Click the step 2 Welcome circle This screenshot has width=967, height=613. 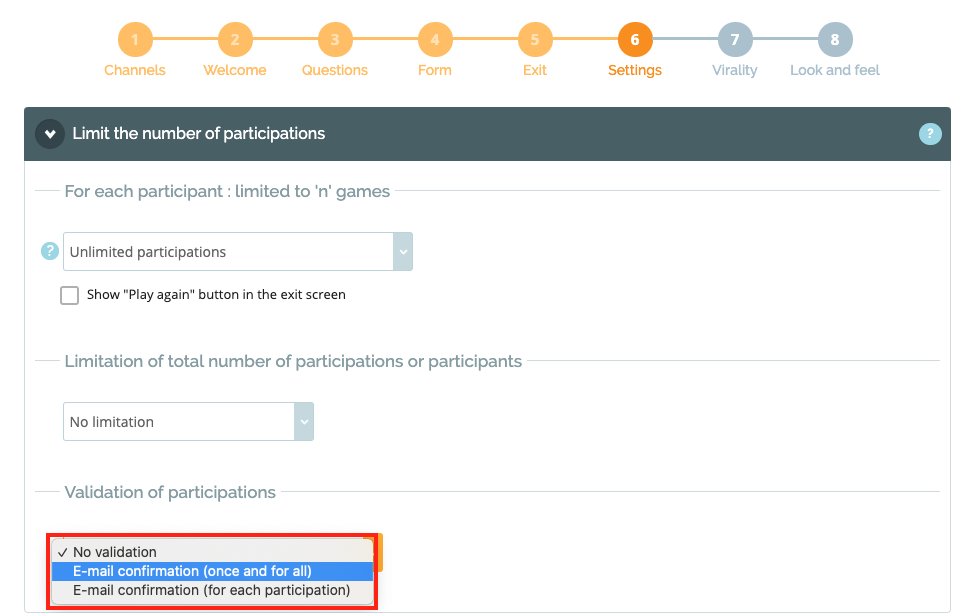235,41
